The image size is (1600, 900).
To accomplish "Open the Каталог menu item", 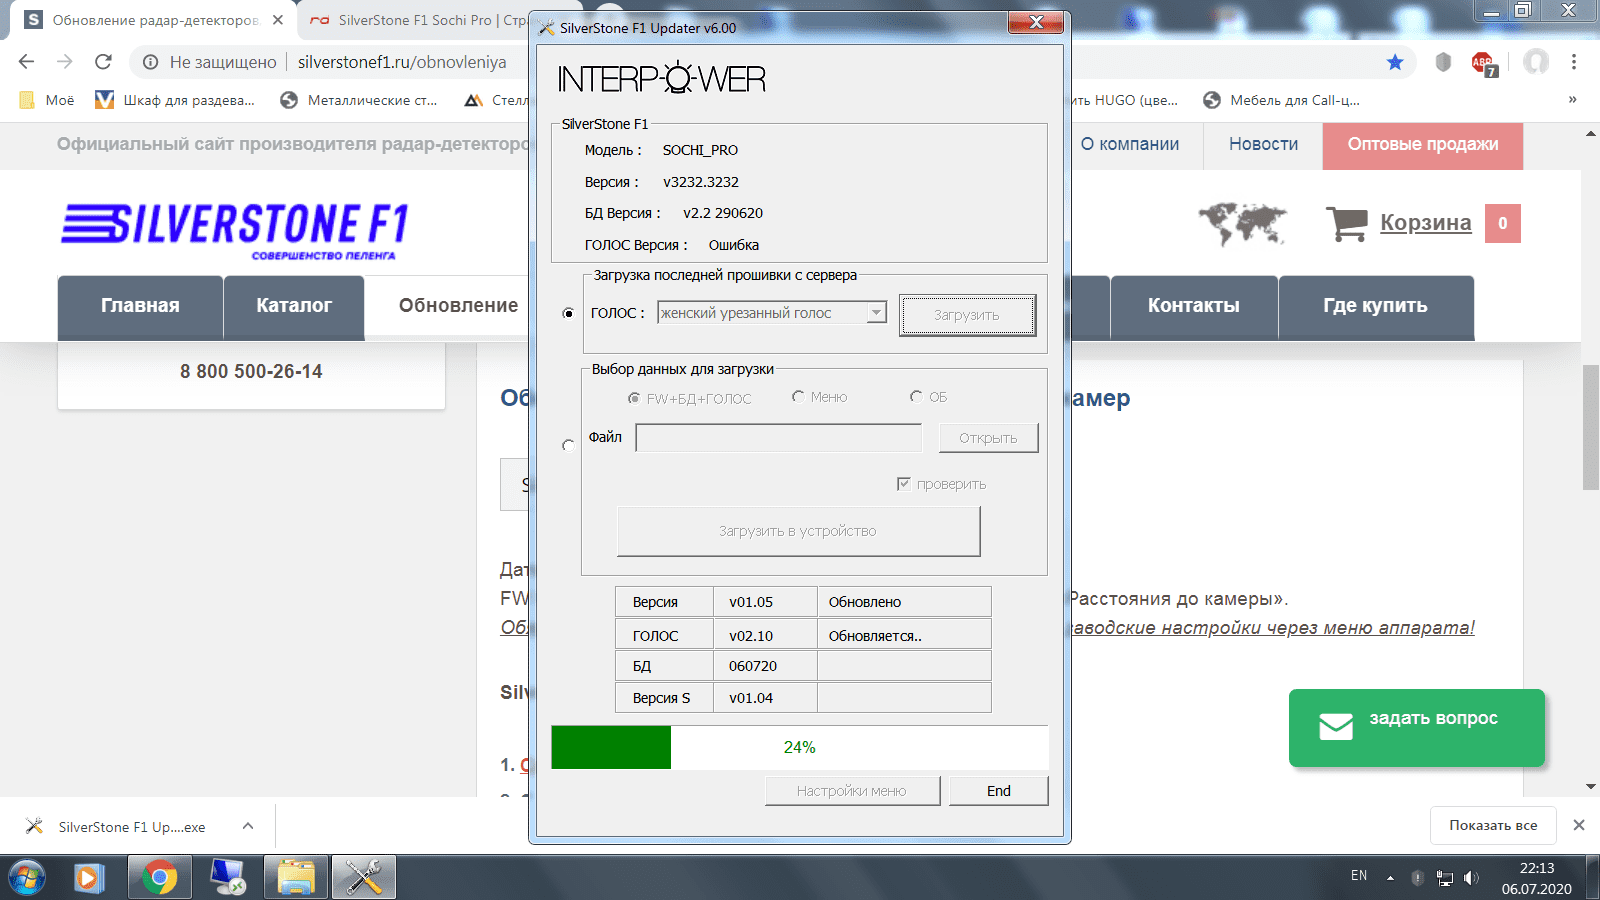I will tap(294, 306).
